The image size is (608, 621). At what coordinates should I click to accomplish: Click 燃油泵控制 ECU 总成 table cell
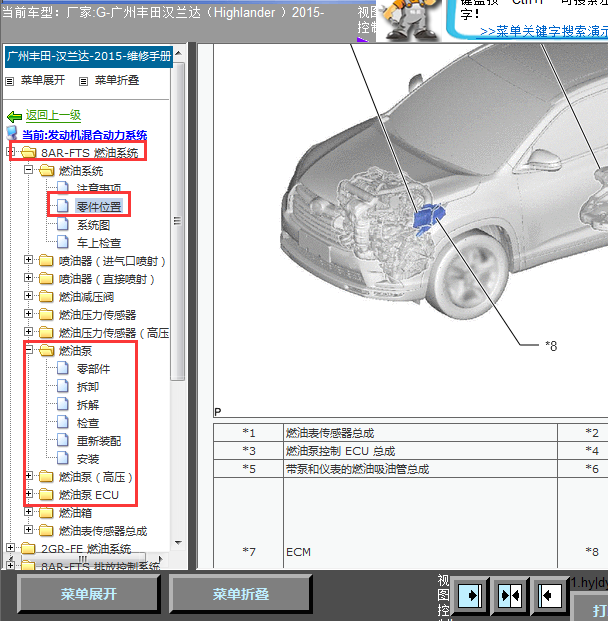tap(420, 451)
